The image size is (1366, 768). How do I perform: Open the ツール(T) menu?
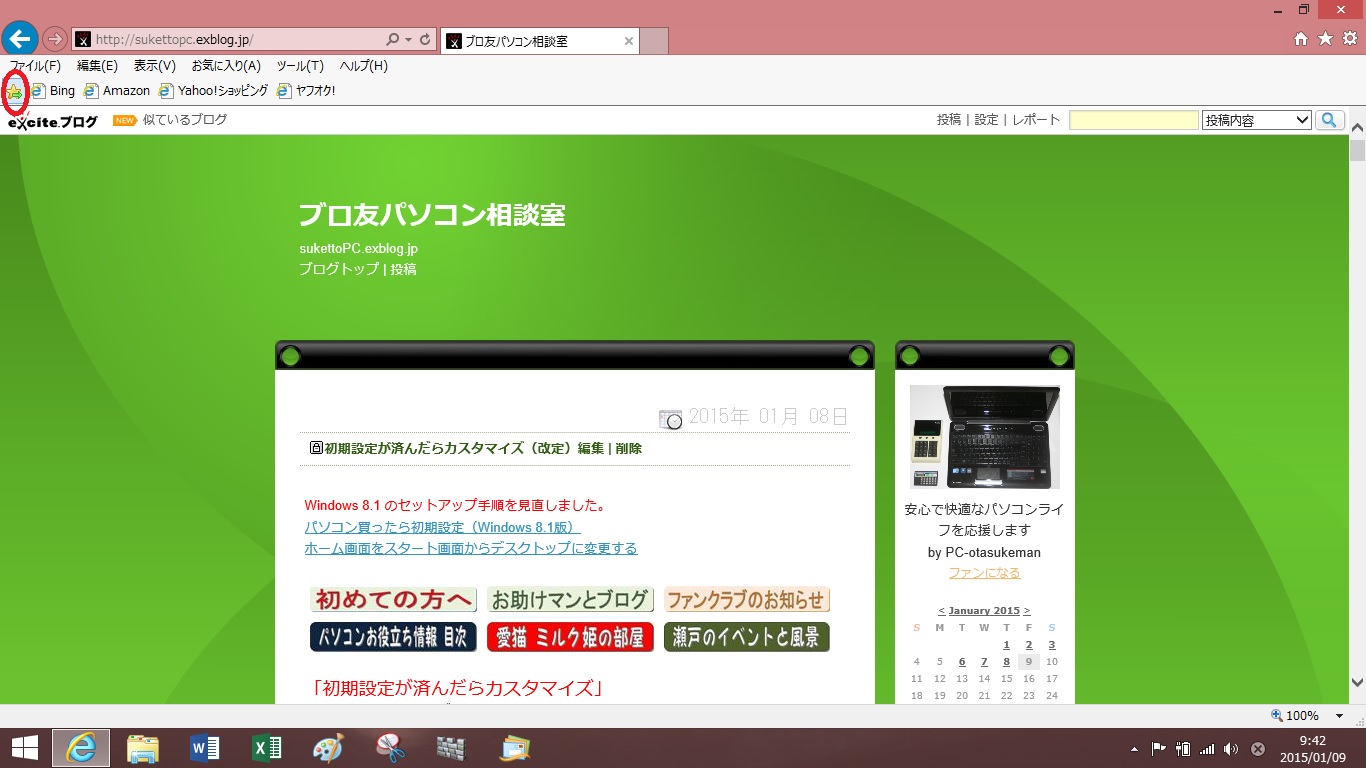[300, 66]
